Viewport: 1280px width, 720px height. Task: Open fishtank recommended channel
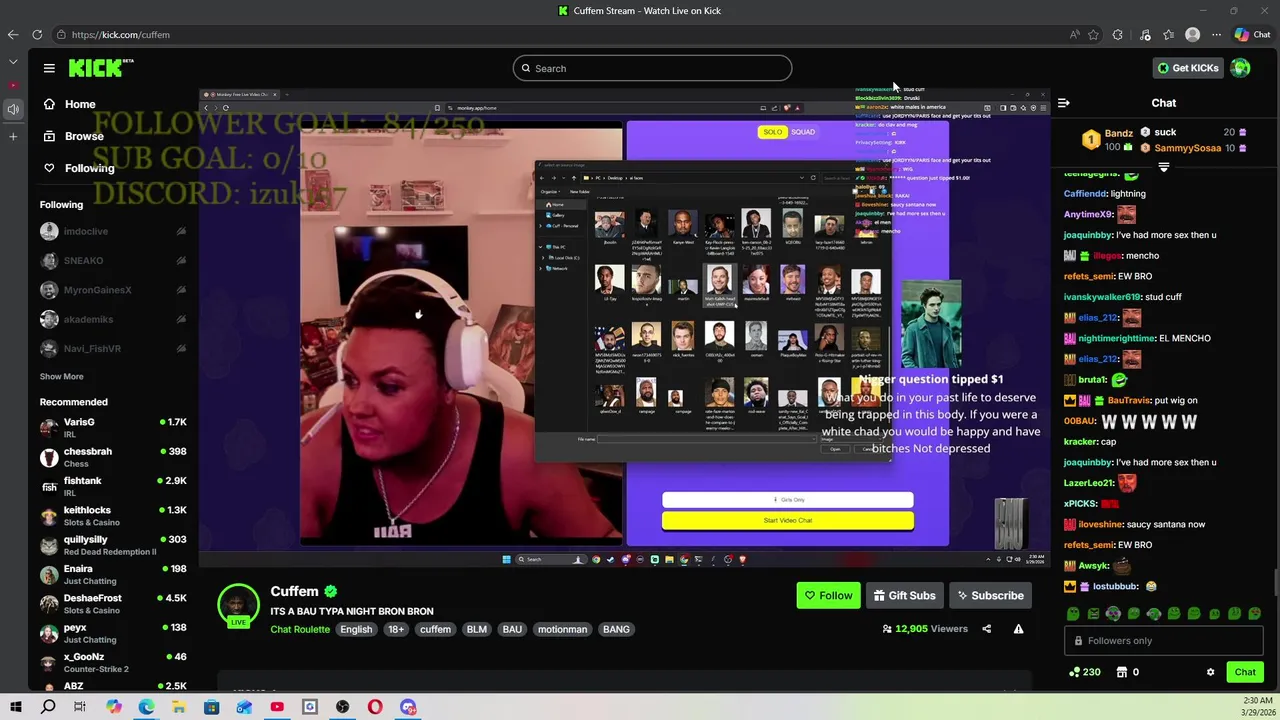pos(113,486)
